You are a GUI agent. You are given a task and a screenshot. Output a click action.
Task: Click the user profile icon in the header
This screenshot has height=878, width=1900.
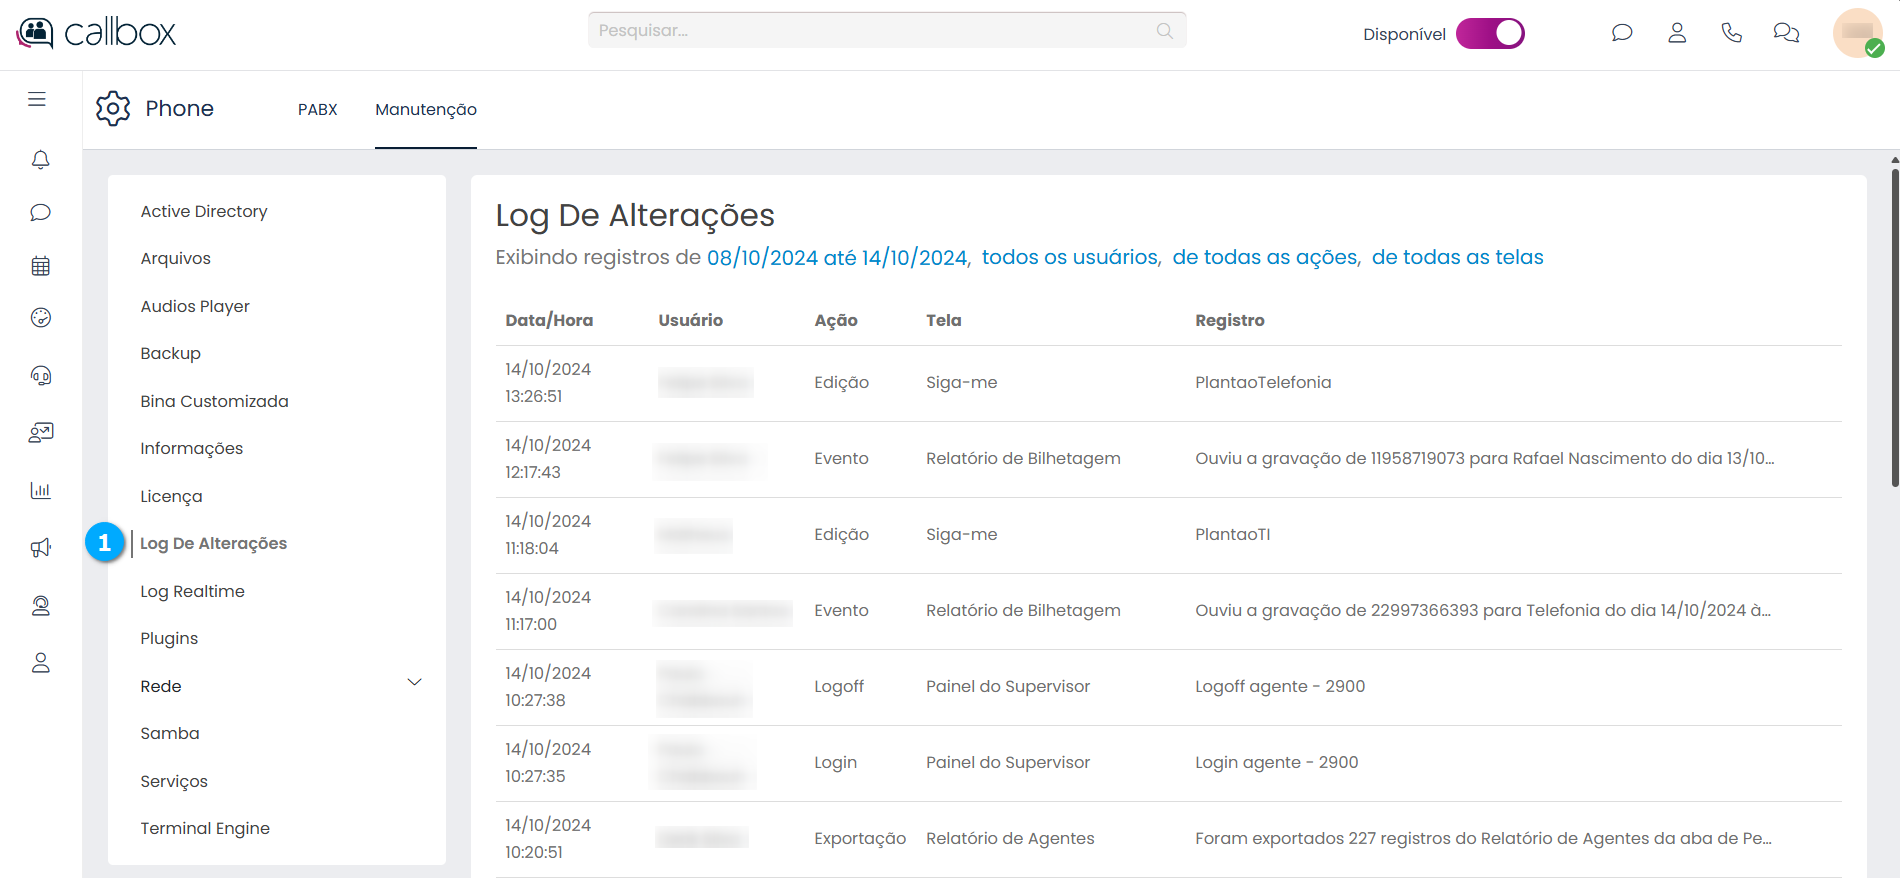click(x=1677, y=33)
